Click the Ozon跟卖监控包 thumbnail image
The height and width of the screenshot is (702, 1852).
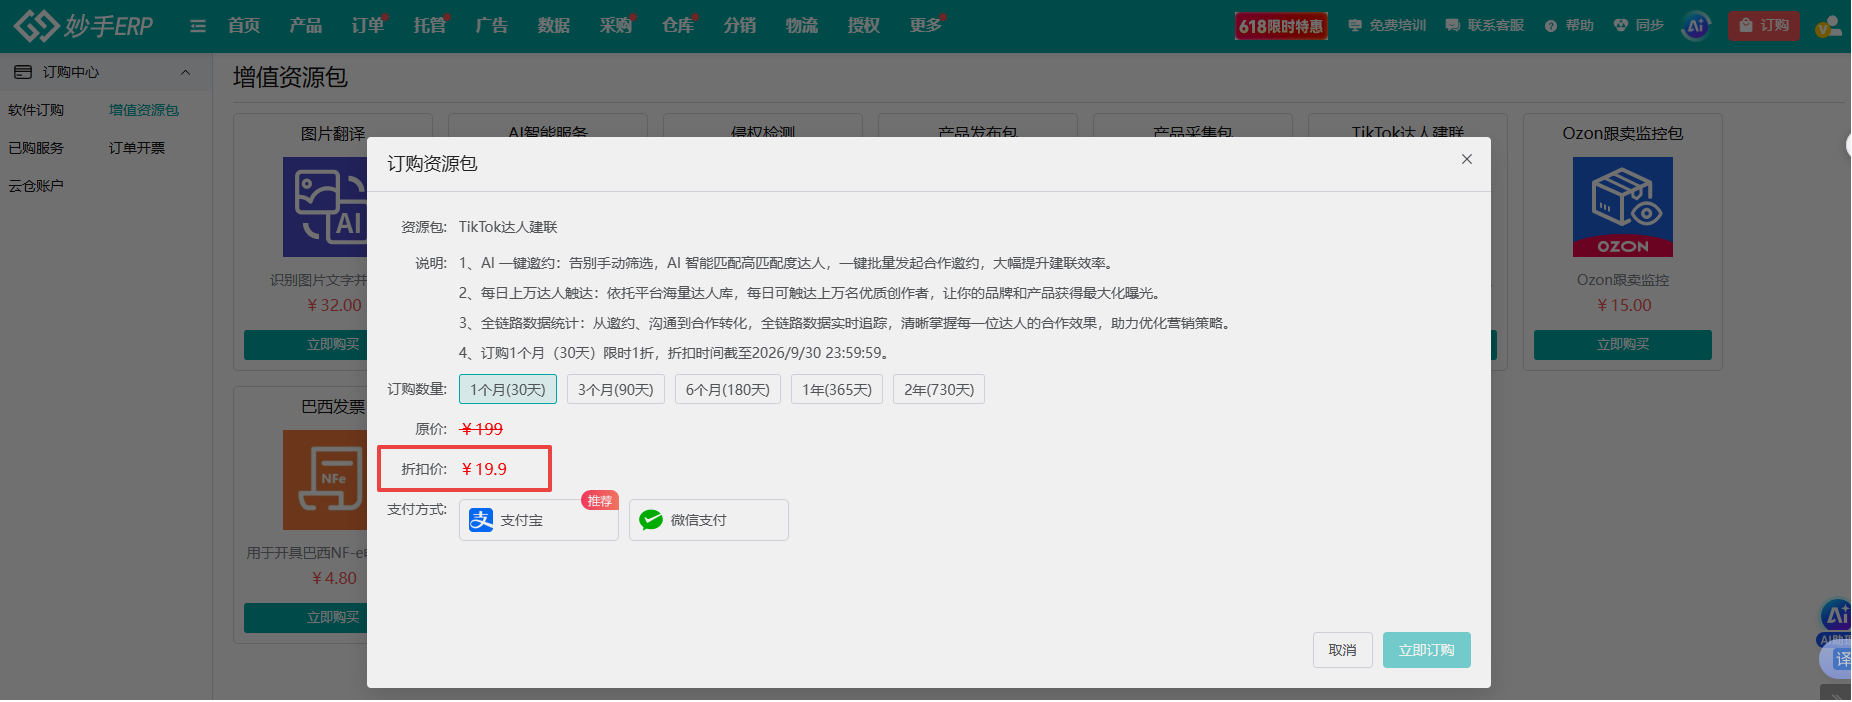[1623, 207]
